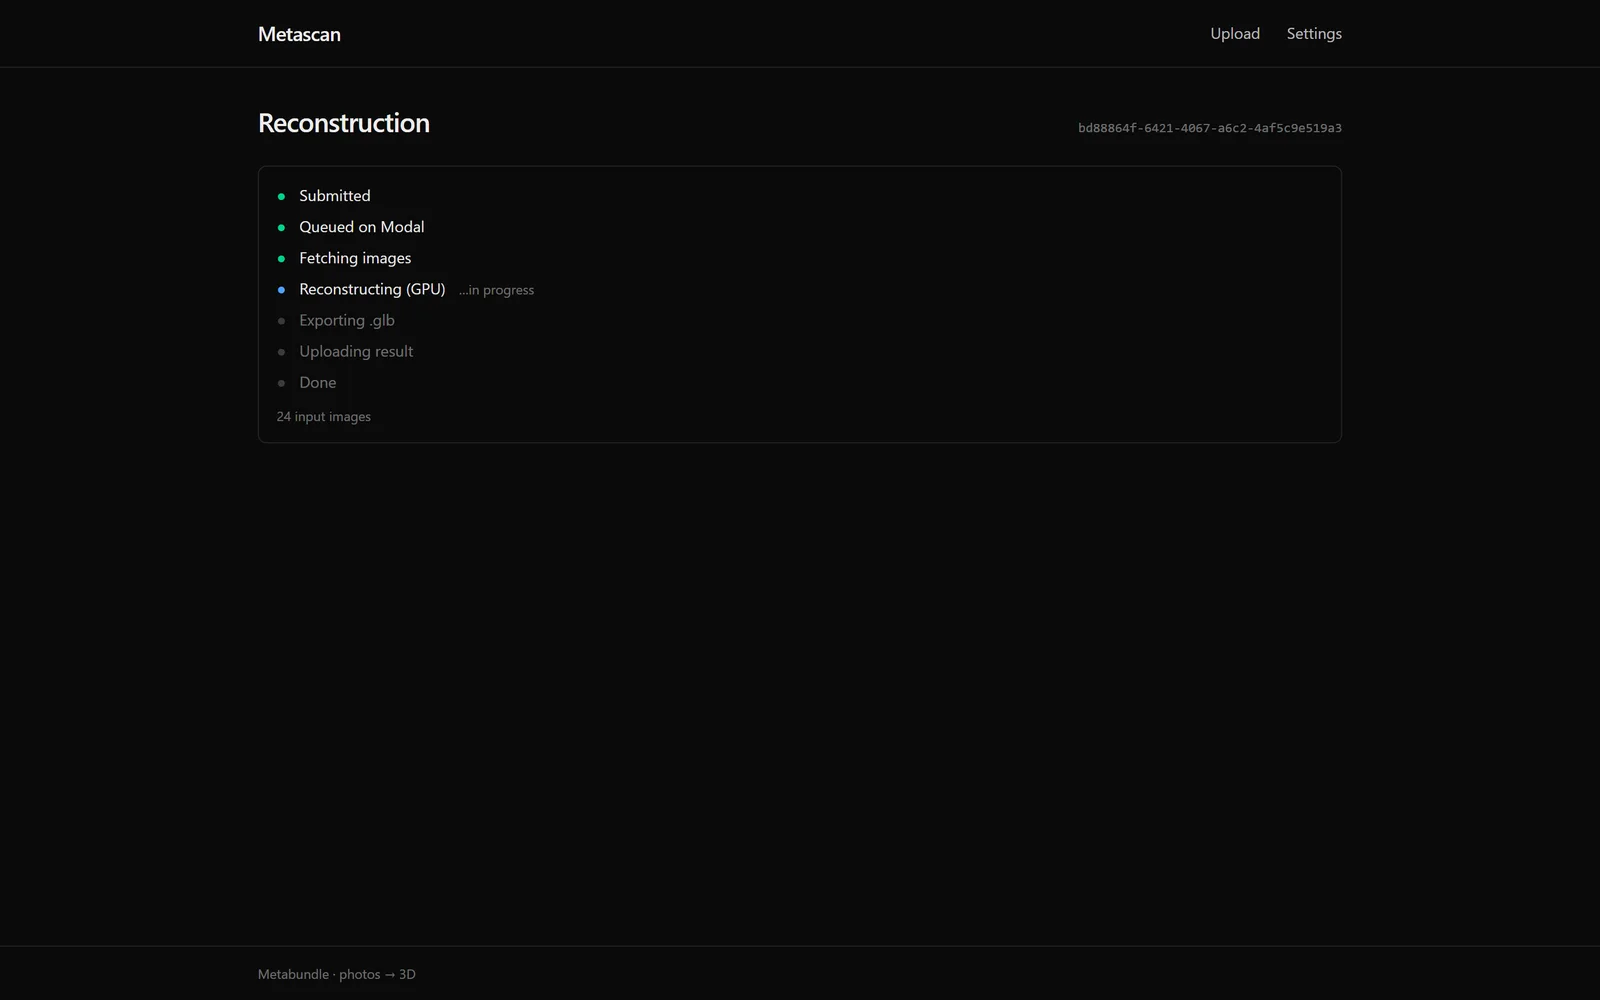Click the gray dot beside Uploading result

coord(281,352)
